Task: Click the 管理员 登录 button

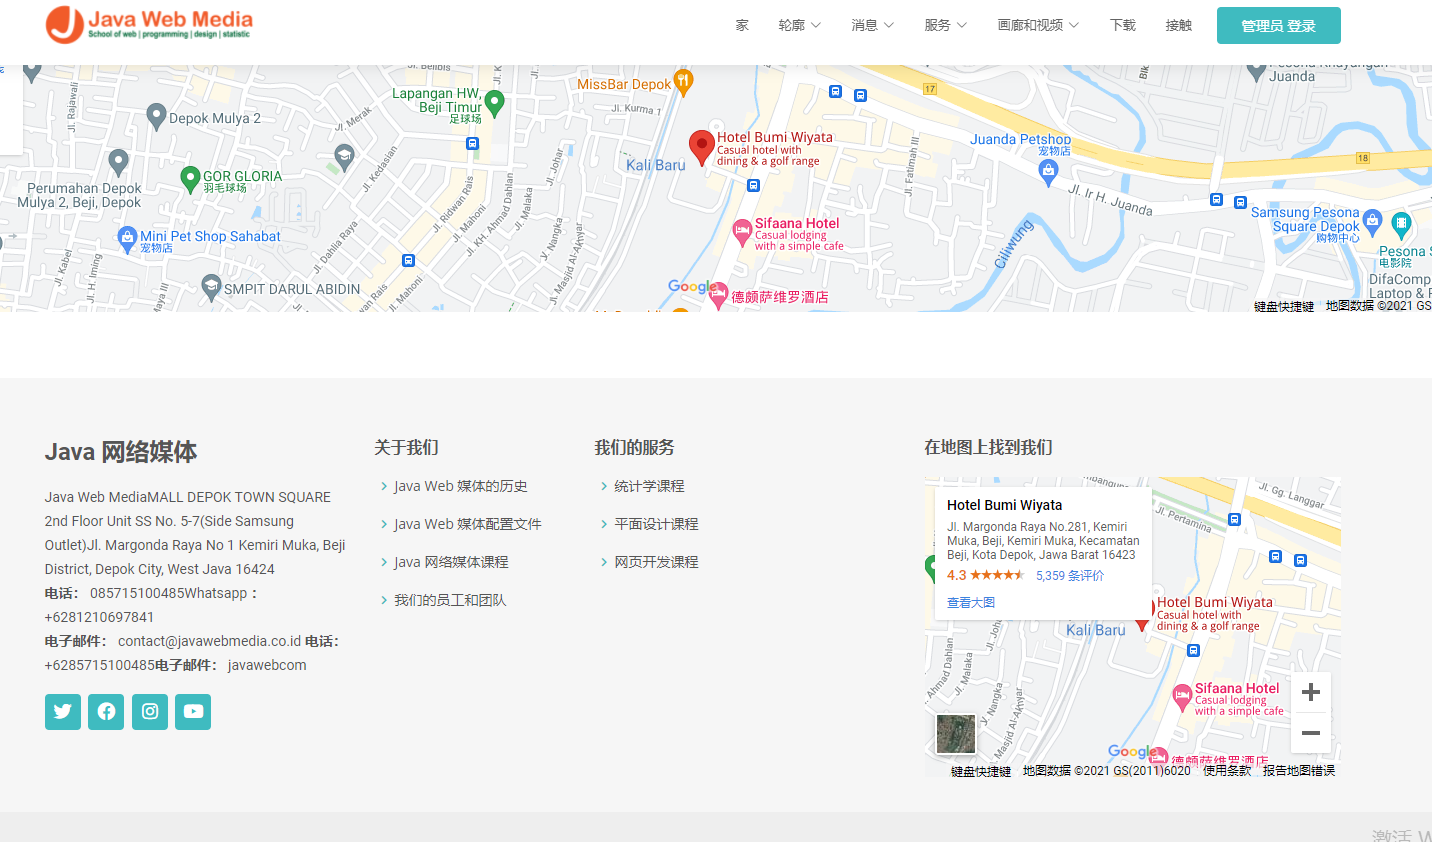Action: [x=1279, y=26]
